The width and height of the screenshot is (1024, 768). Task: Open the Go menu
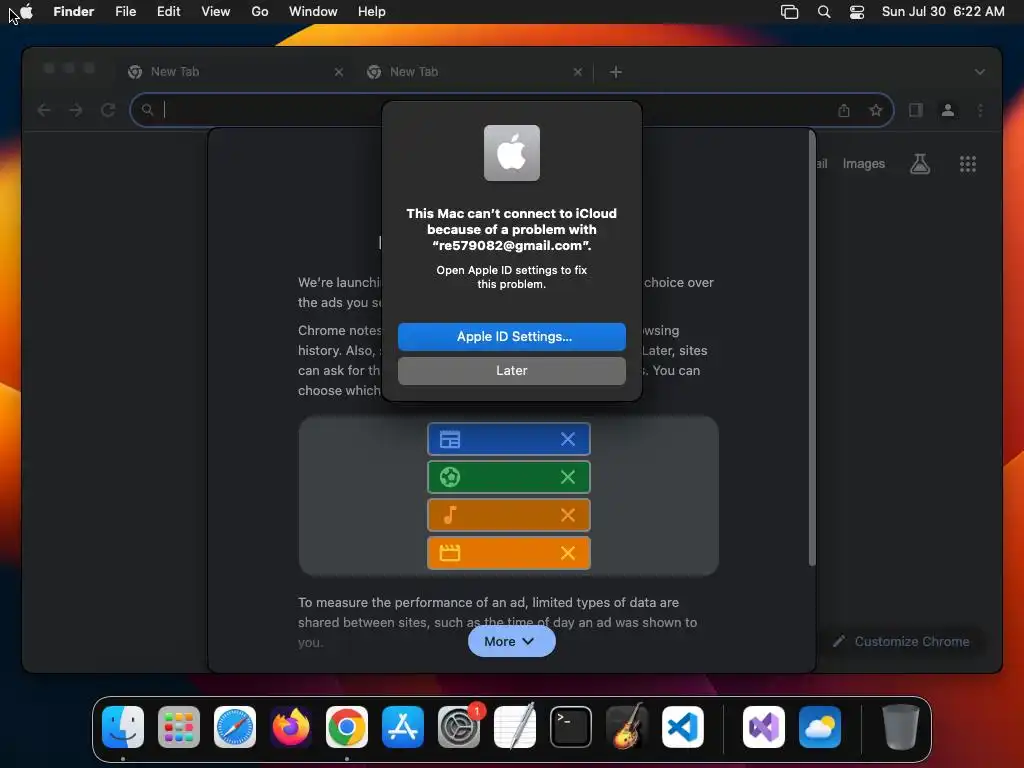[260, 12]
